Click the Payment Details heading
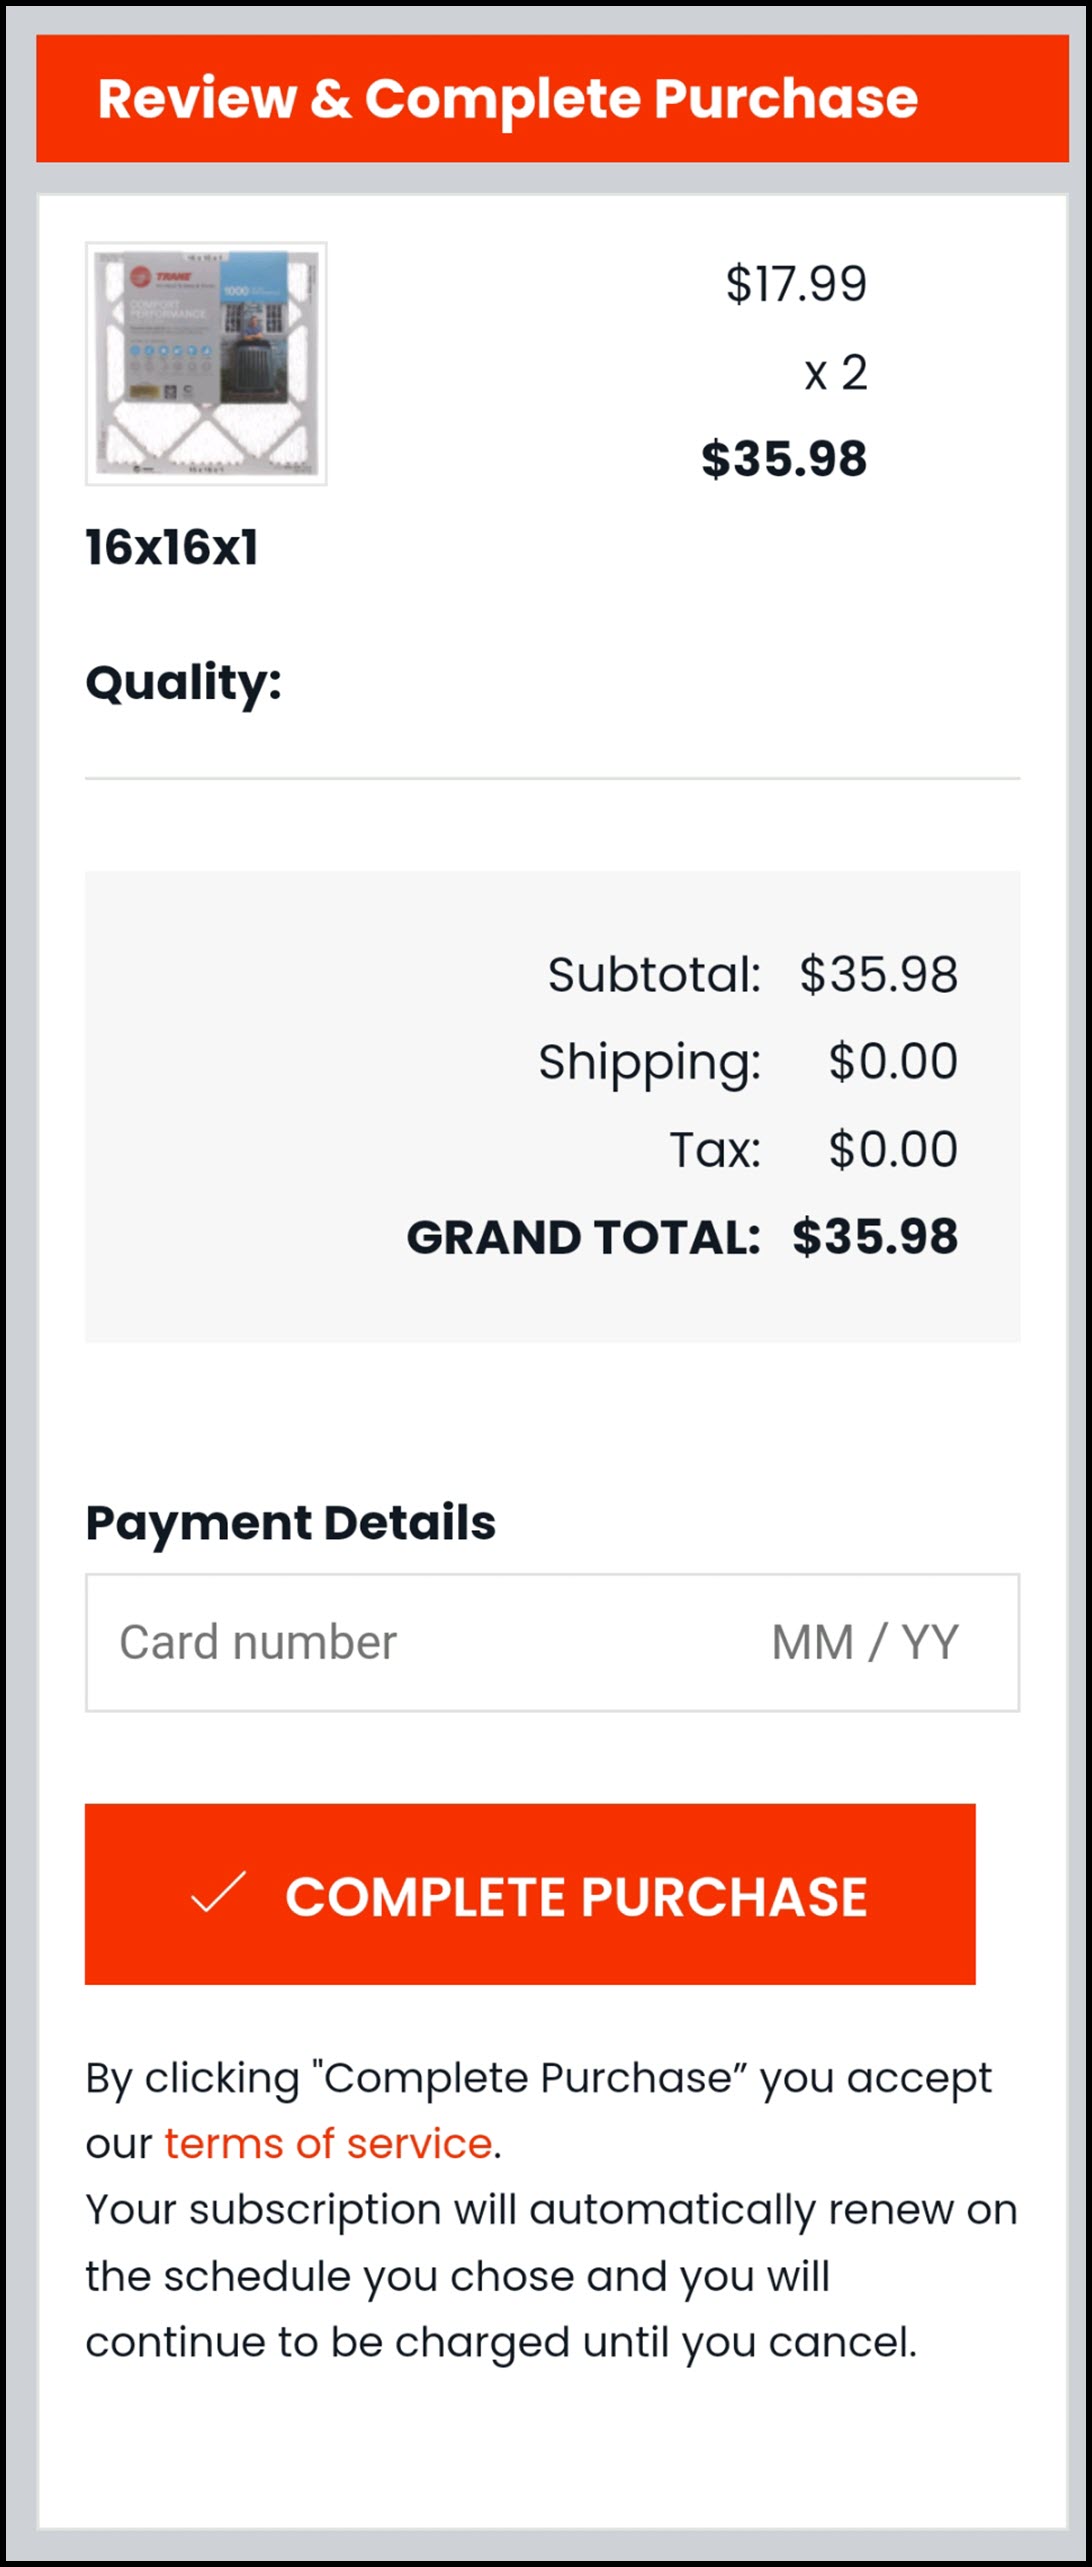This screenshot has height=2567, width=1092. [290, 1522]
